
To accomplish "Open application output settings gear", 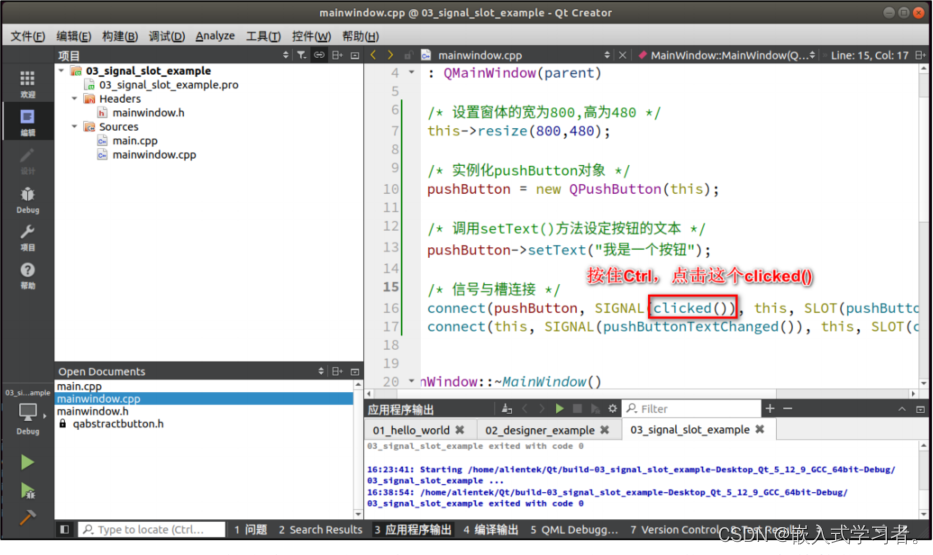I will pos(612,409).
